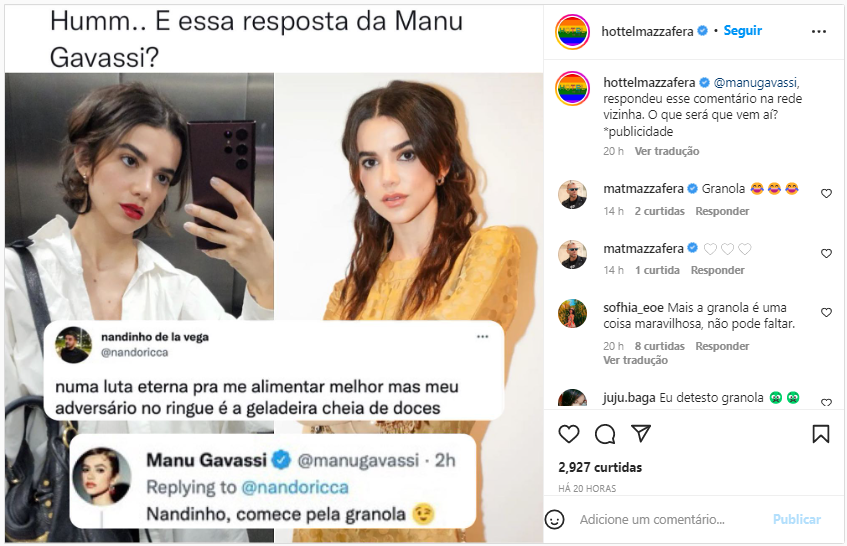Image resolution: width=847 pixels, height=546 pixels.
Task: Like matmazzafera's hearts comment
Action: click(x=826, y=253)
